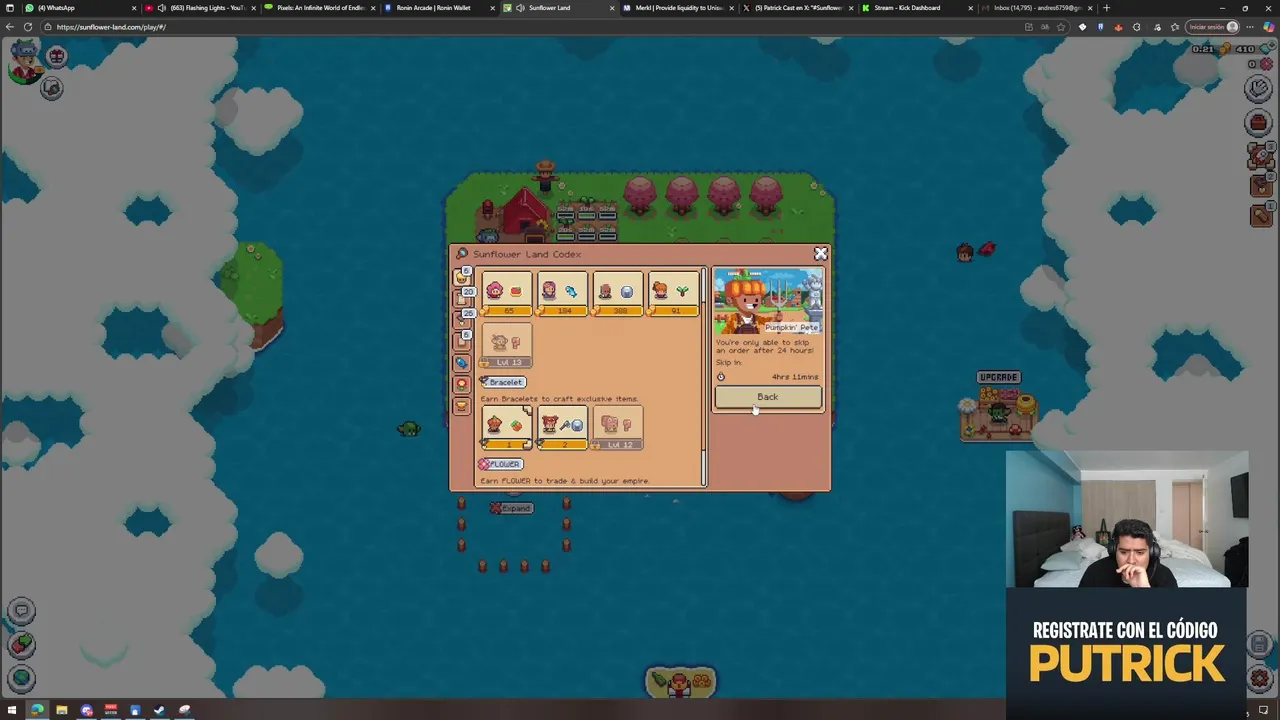Click the vegetable basket icon bottom-left

(x=22, y=645)
